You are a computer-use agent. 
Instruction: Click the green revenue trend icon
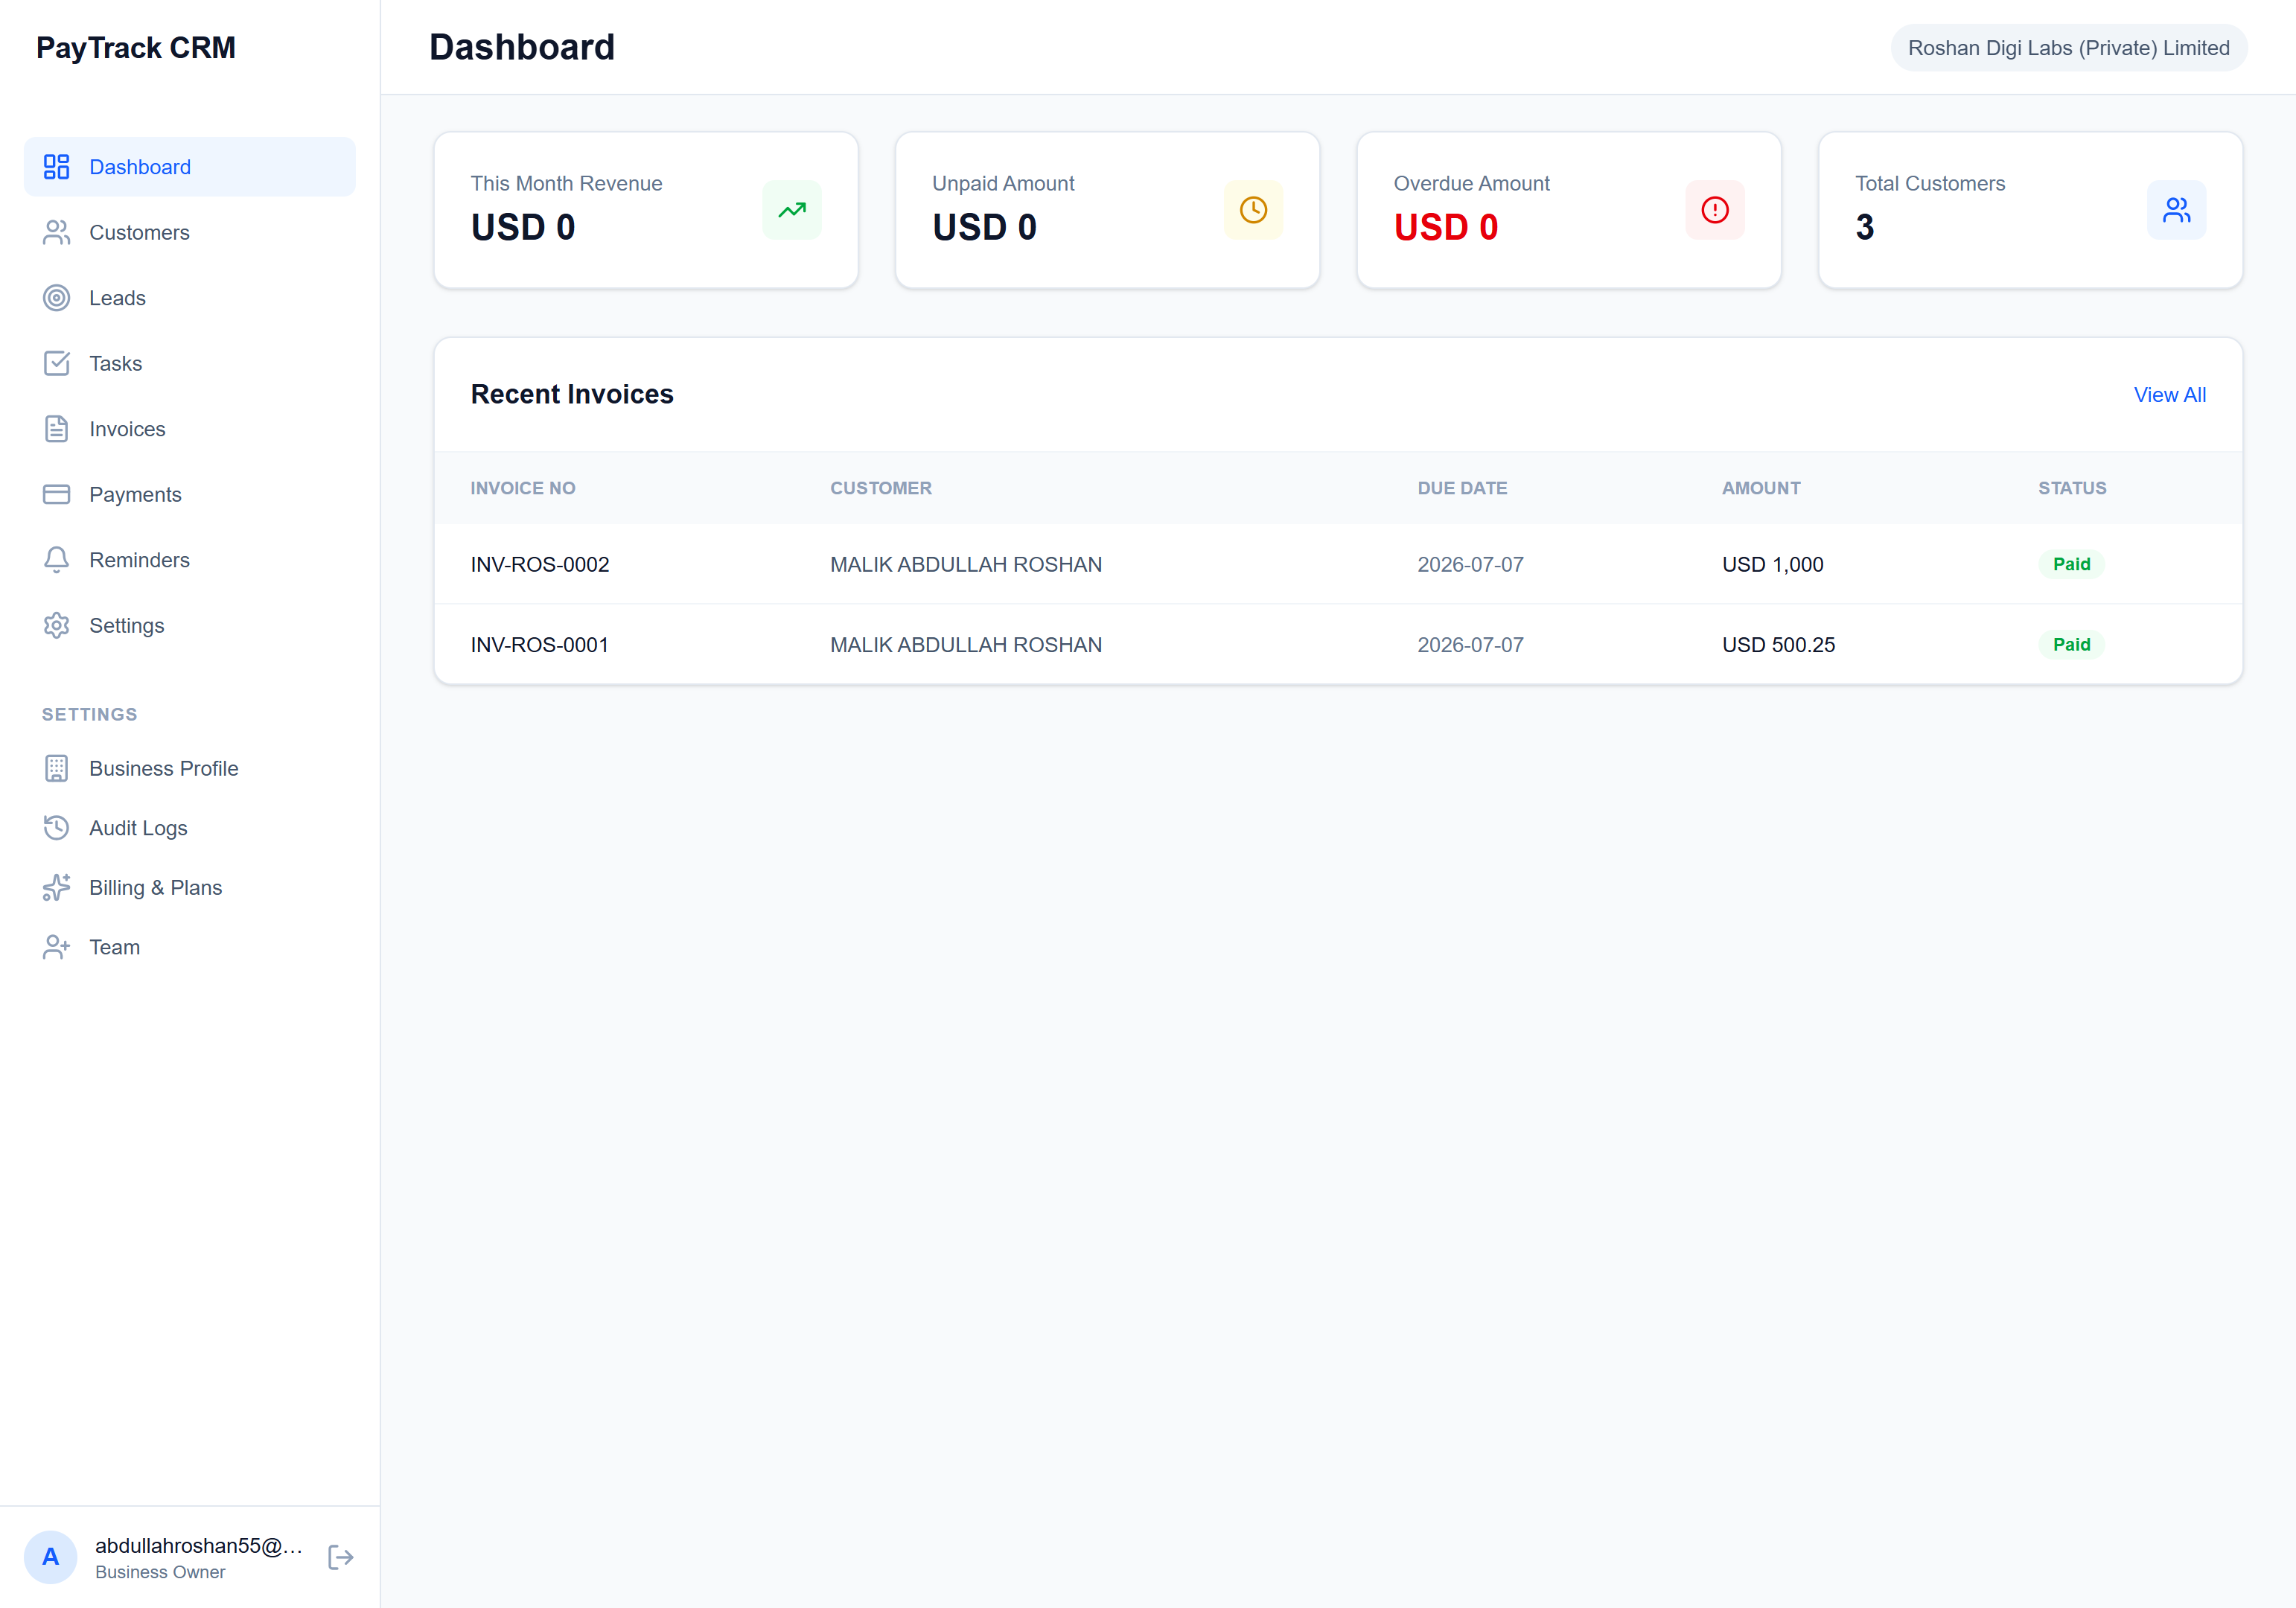click(x=792, y=210)
